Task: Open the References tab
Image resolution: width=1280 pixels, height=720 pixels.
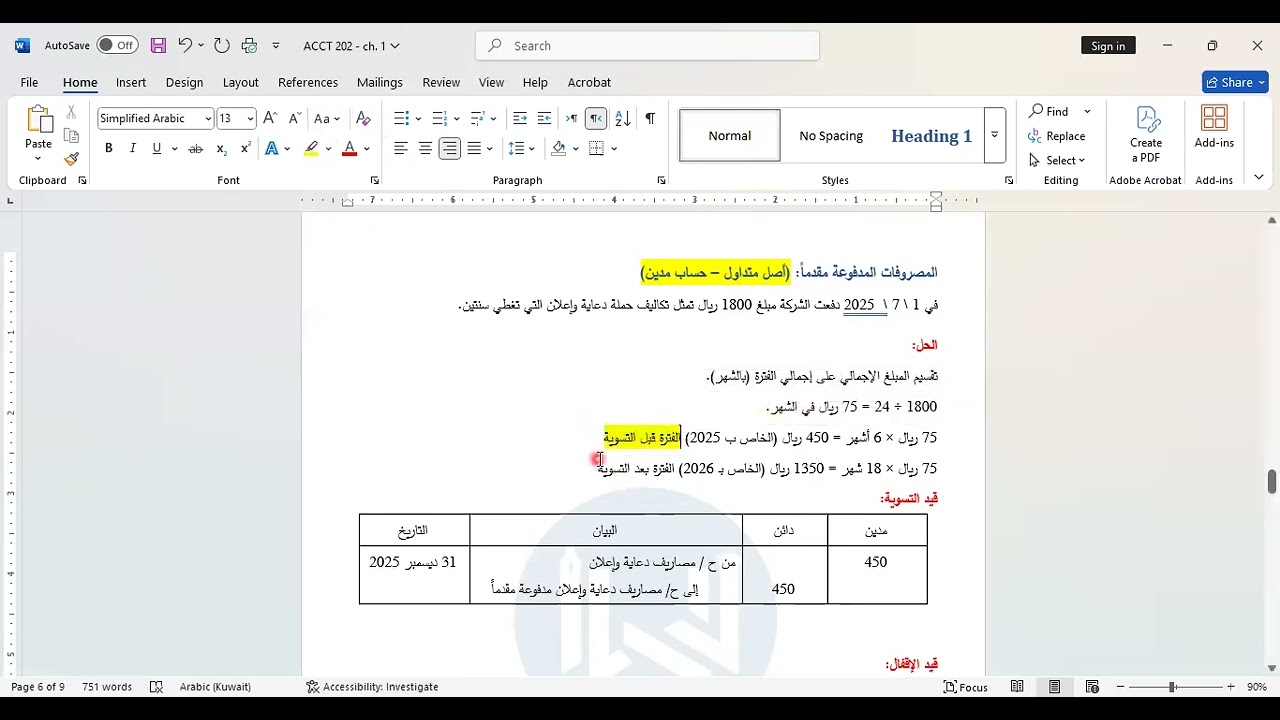Action: coord(308,82)
